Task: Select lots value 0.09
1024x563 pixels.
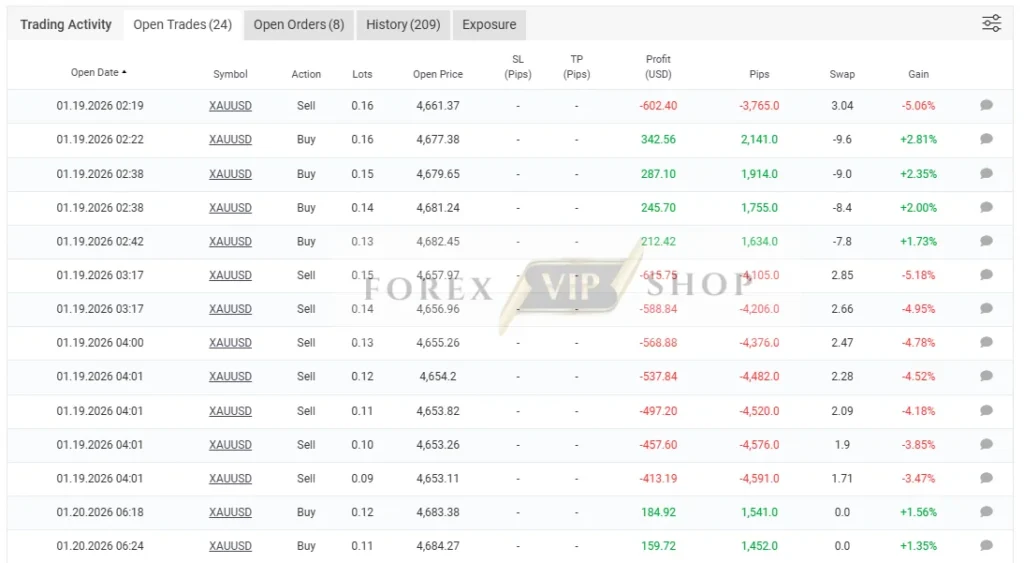Action: [362, 479]
